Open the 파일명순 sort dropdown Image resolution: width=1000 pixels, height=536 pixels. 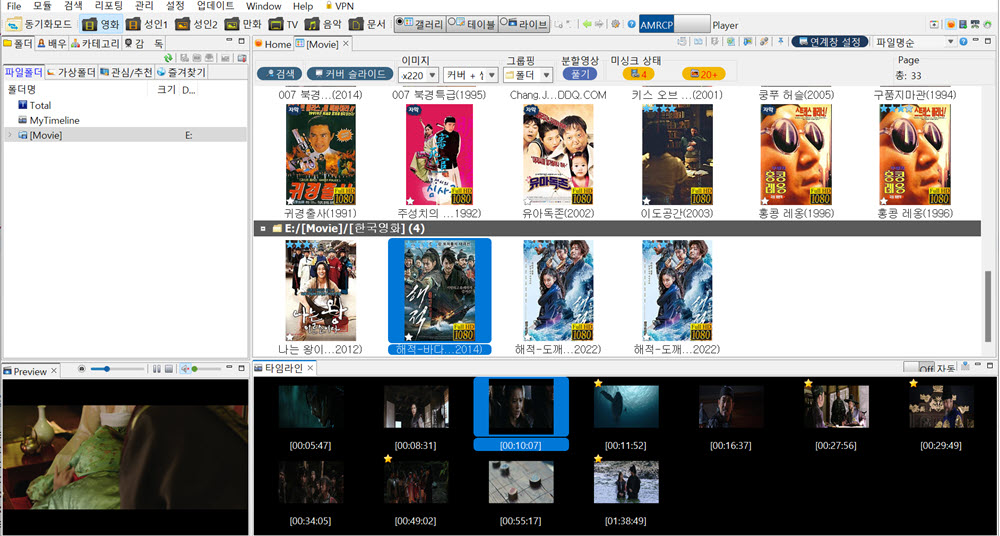click(914, 42)
